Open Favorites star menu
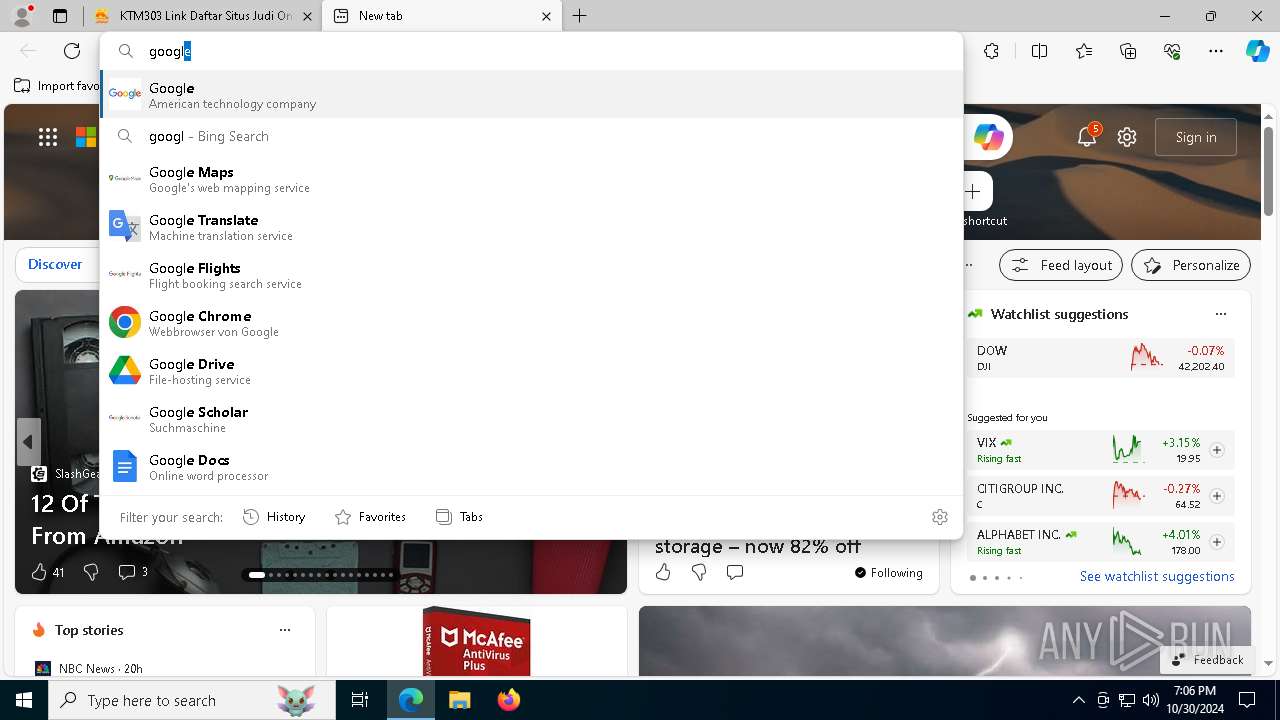The width and height of the screenshot is (1280, 720). pyautogui.click(x=1084, y=51)
